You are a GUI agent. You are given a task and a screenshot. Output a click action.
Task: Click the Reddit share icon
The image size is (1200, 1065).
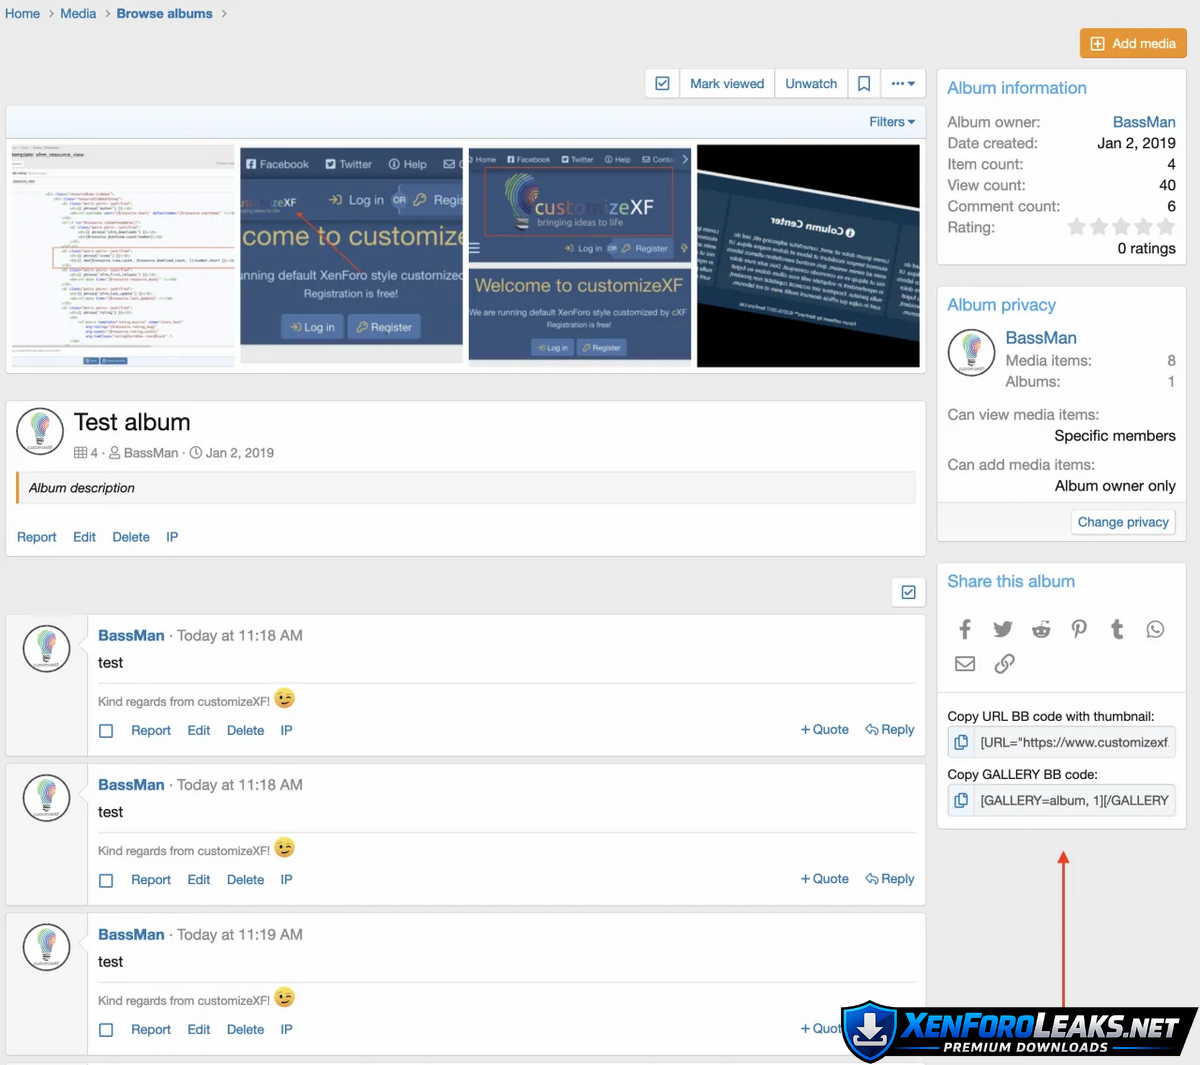coord(1041,629)
